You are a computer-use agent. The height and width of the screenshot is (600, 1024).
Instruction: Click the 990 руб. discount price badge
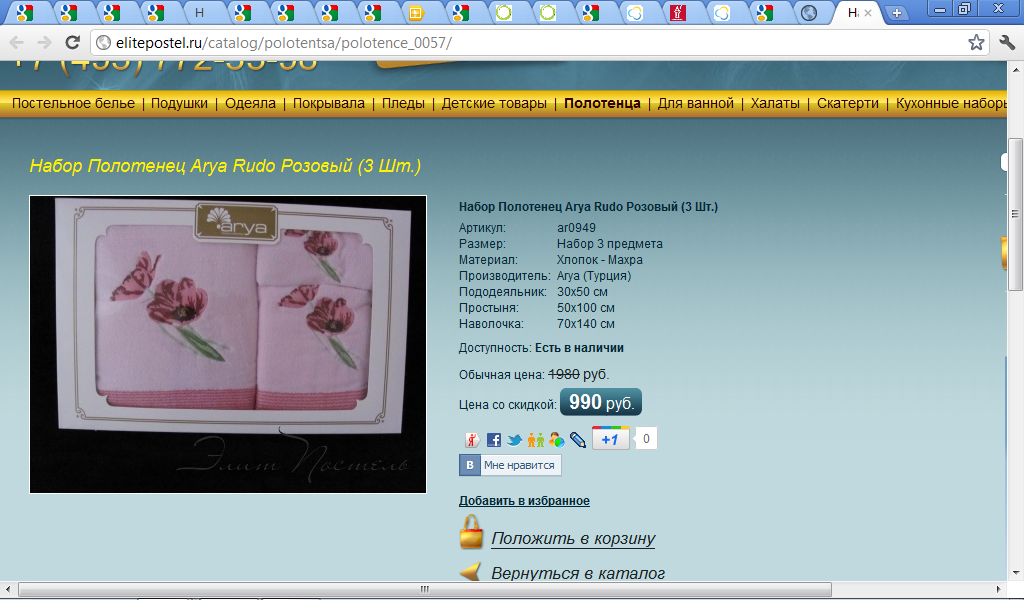601,402
